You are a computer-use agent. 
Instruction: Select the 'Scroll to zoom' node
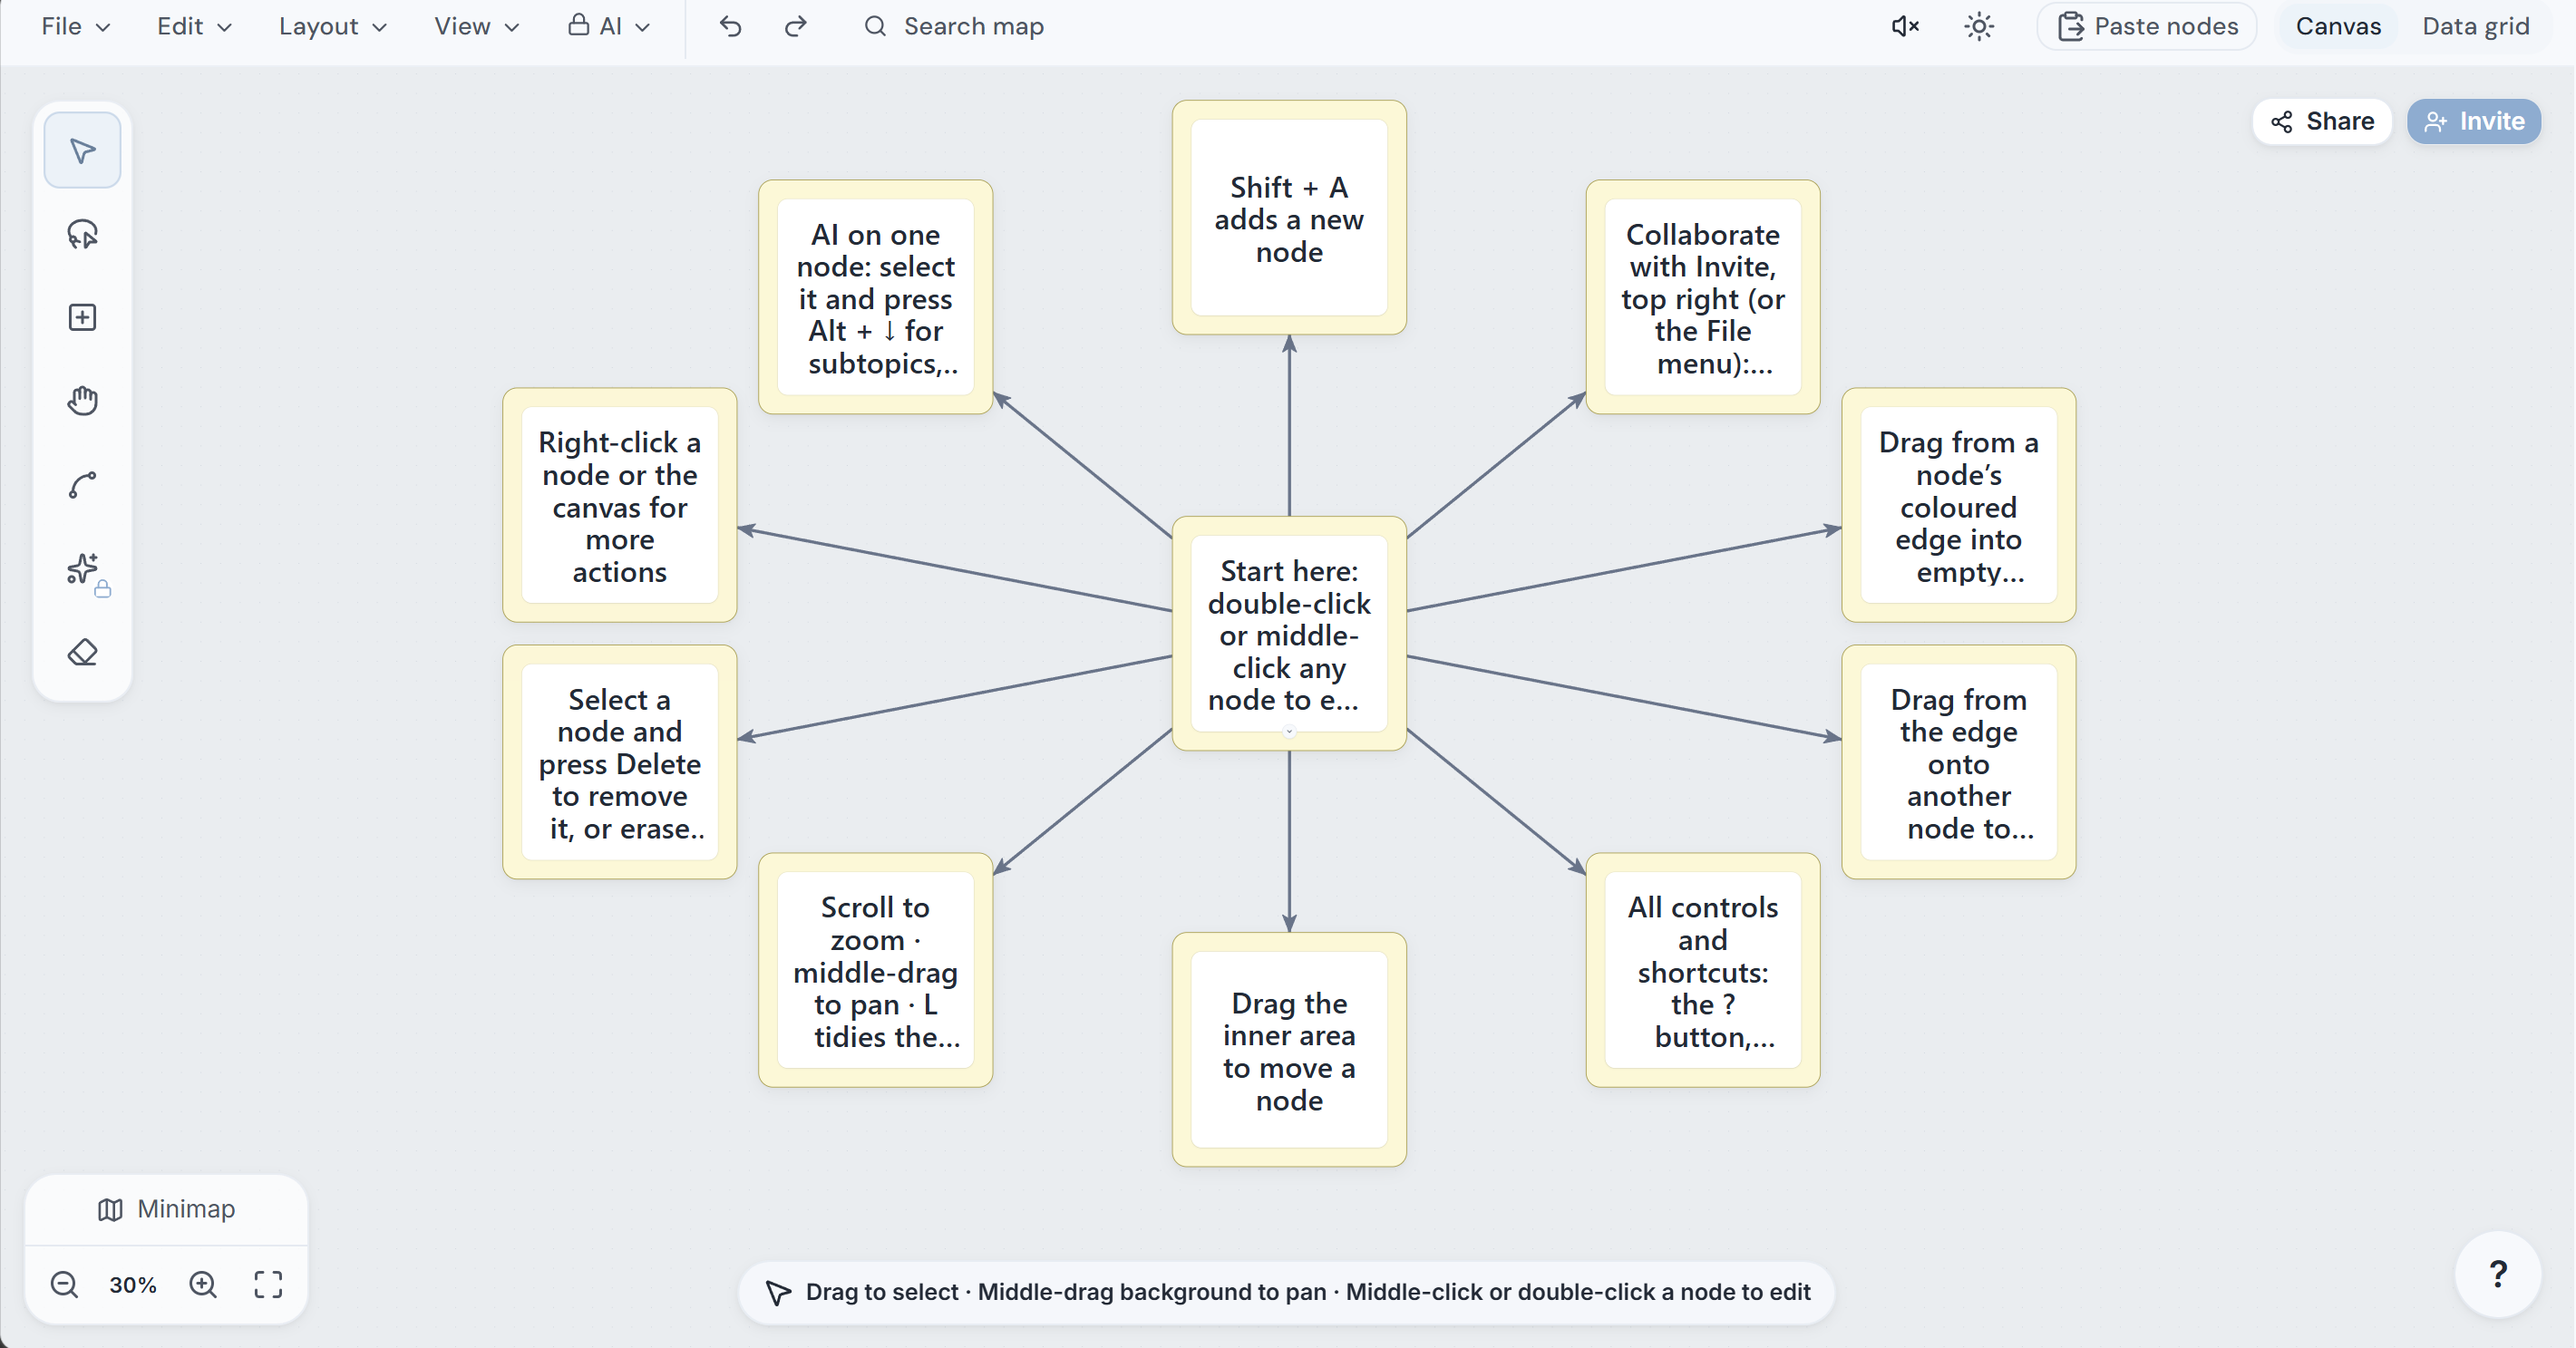pos(875,970)
